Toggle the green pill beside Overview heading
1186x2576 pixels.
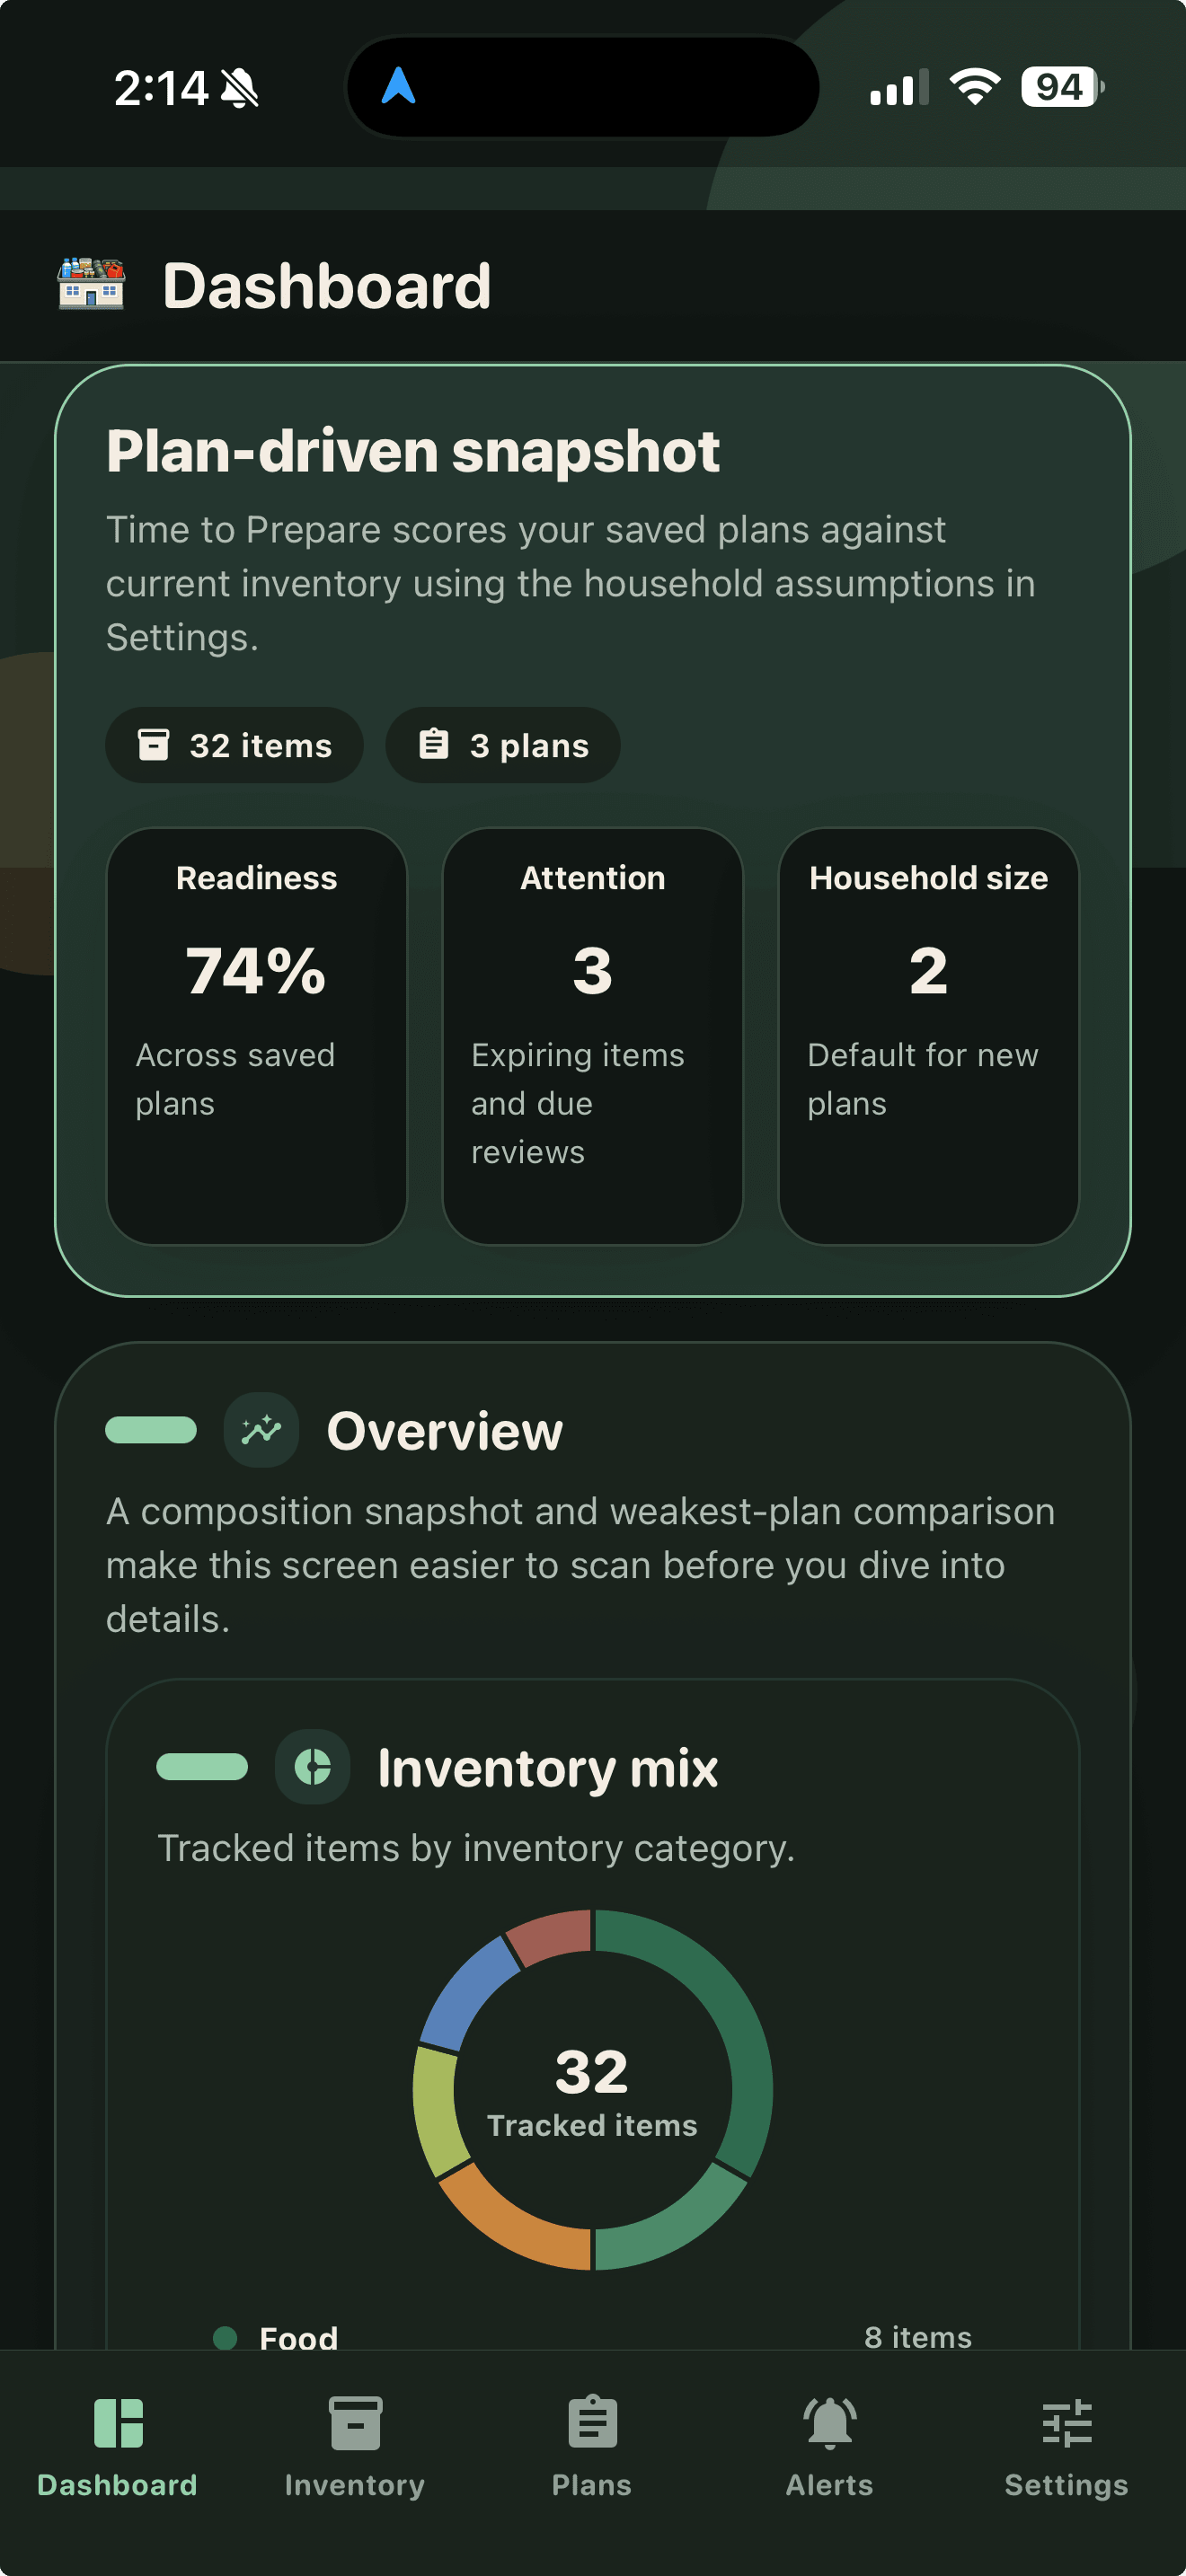point(150,1430)
